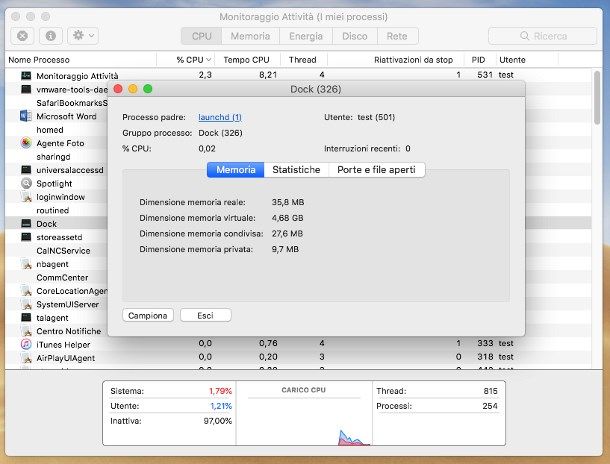
Task: Click the storeassetd process icon
Action: [x=26, y=237]
